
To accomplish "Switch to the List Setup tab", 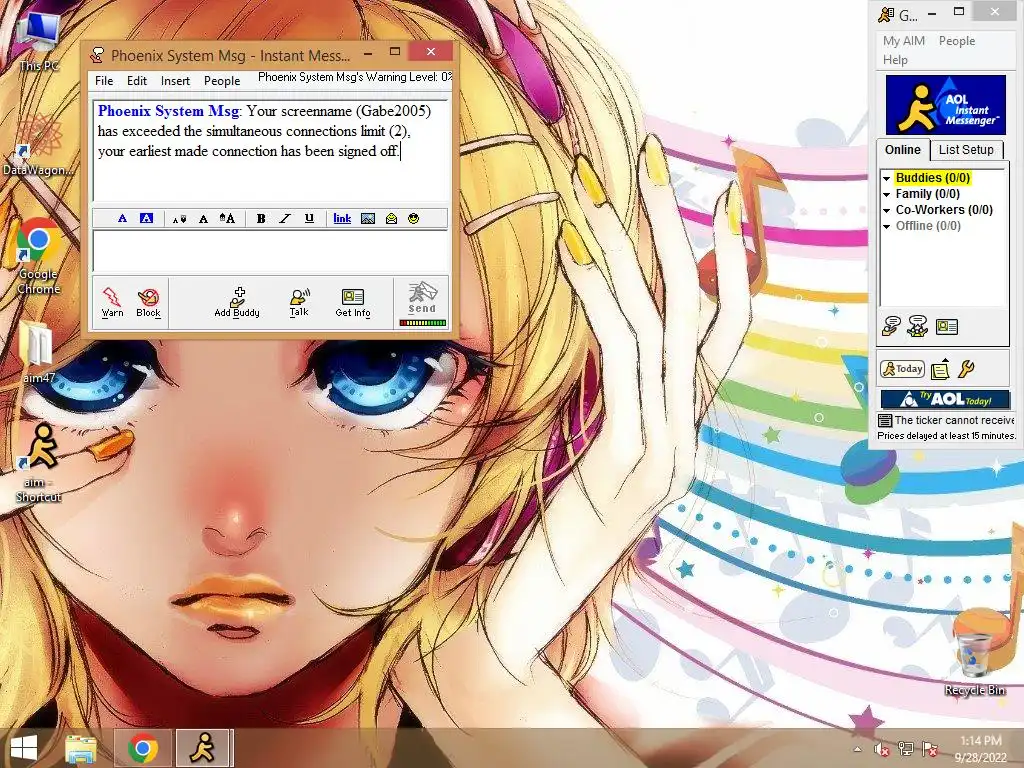I will point(966,150).
